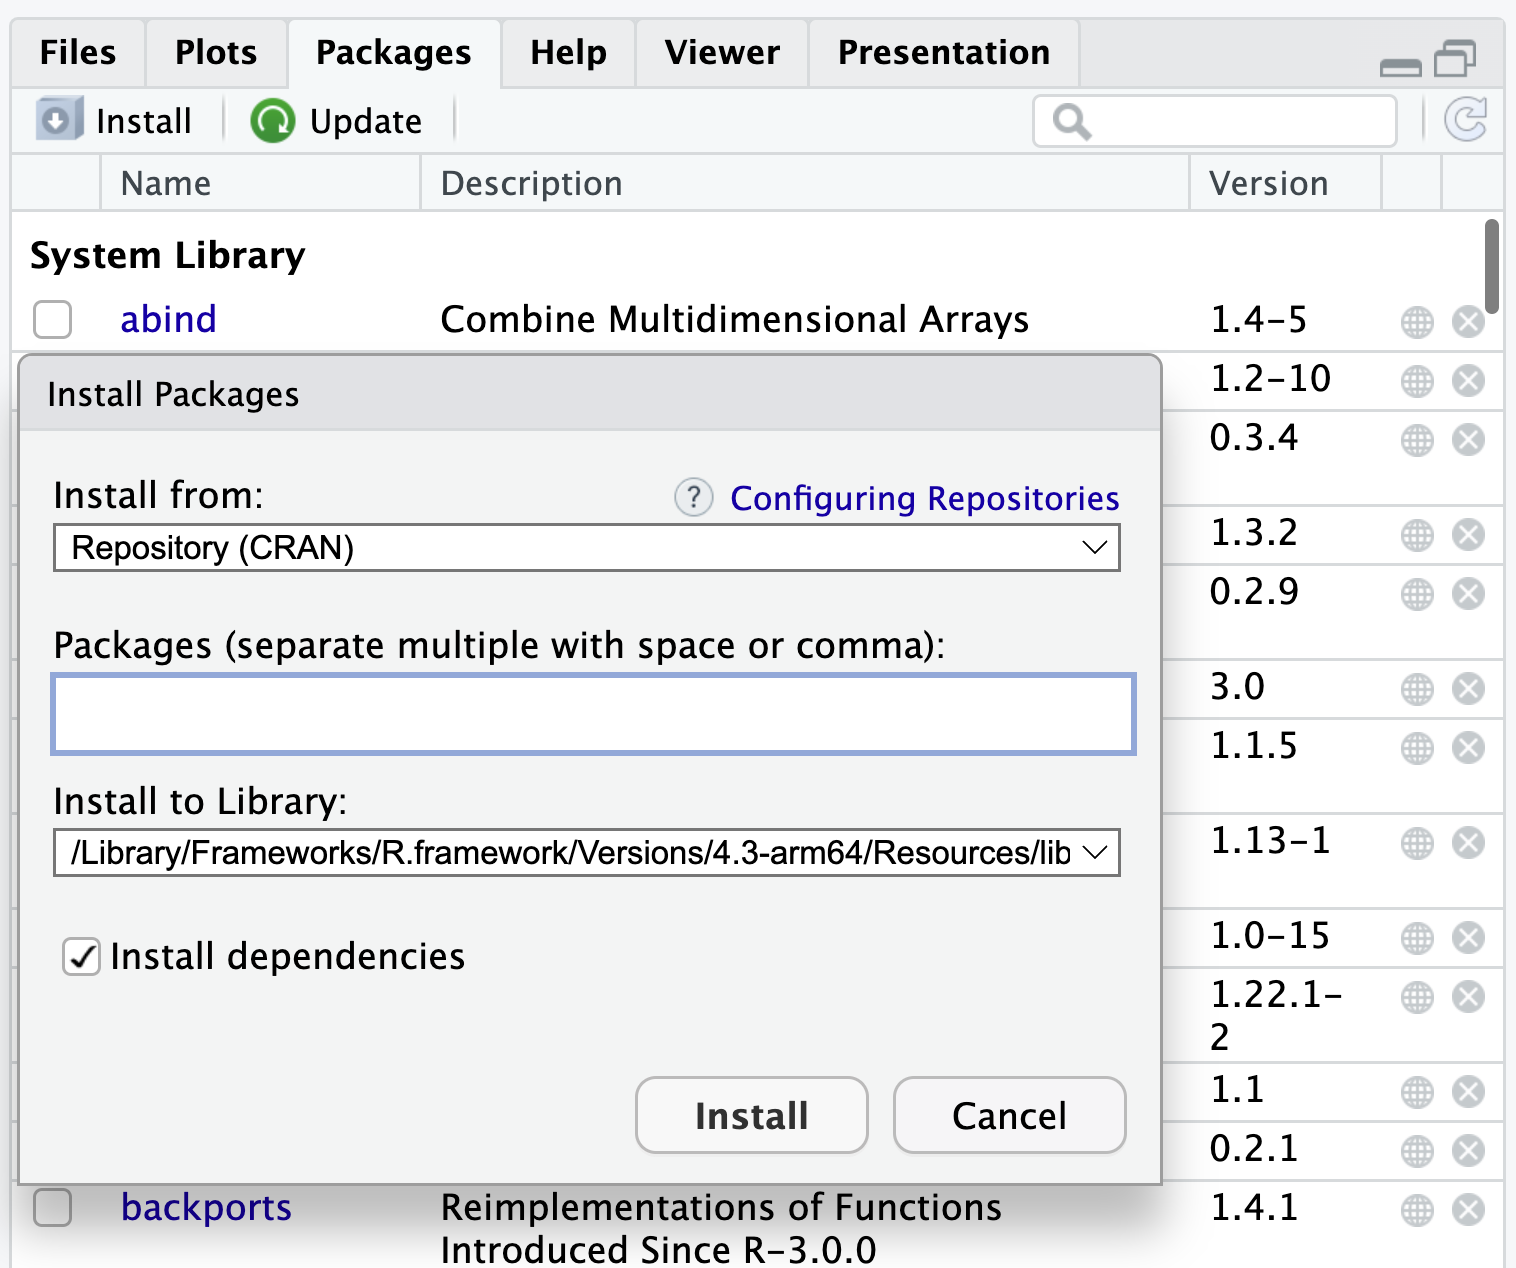Click the search magnifier icon
Screen dimensions: 1516x1268
pyautogui.click(x=1073, y=121)
